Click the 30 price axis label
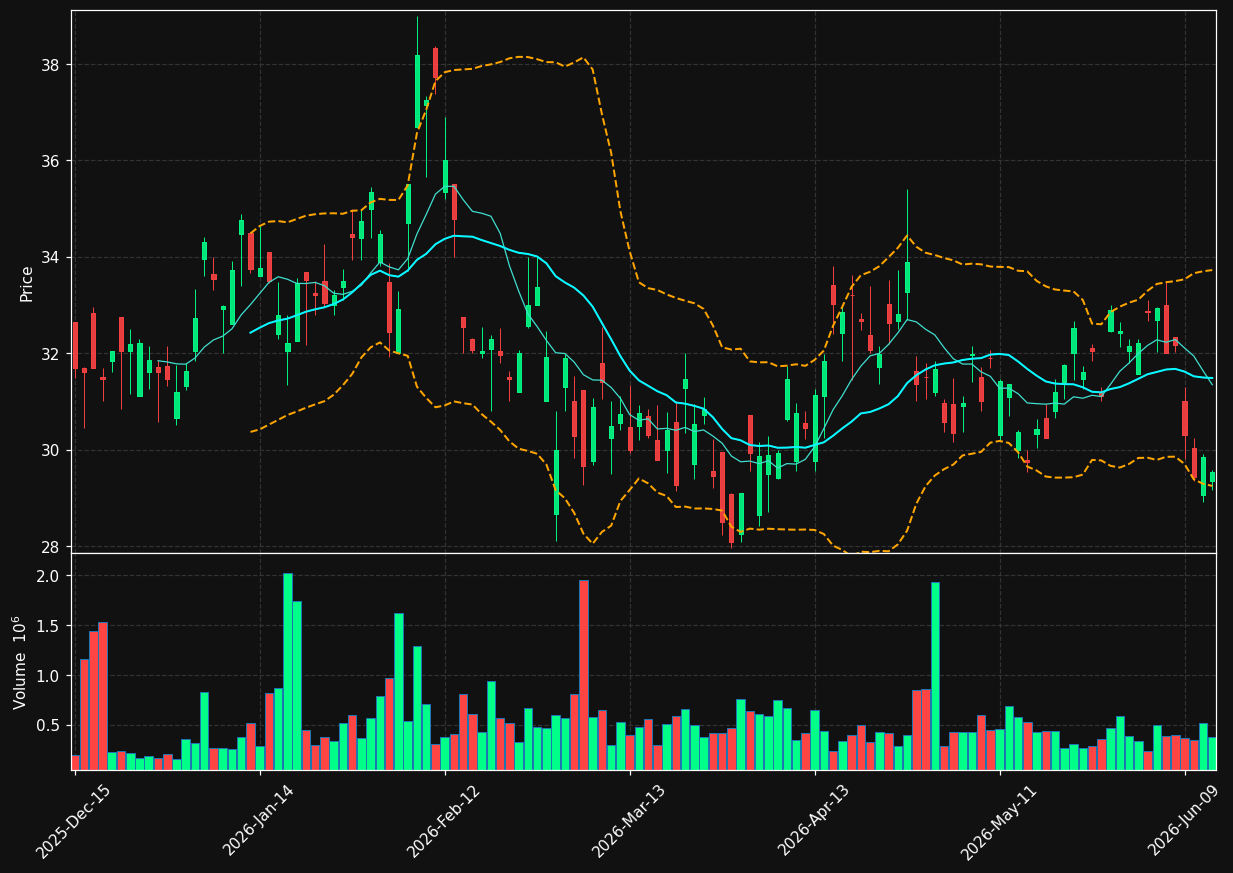This screenshot has height=873, width=1233. 53,450
